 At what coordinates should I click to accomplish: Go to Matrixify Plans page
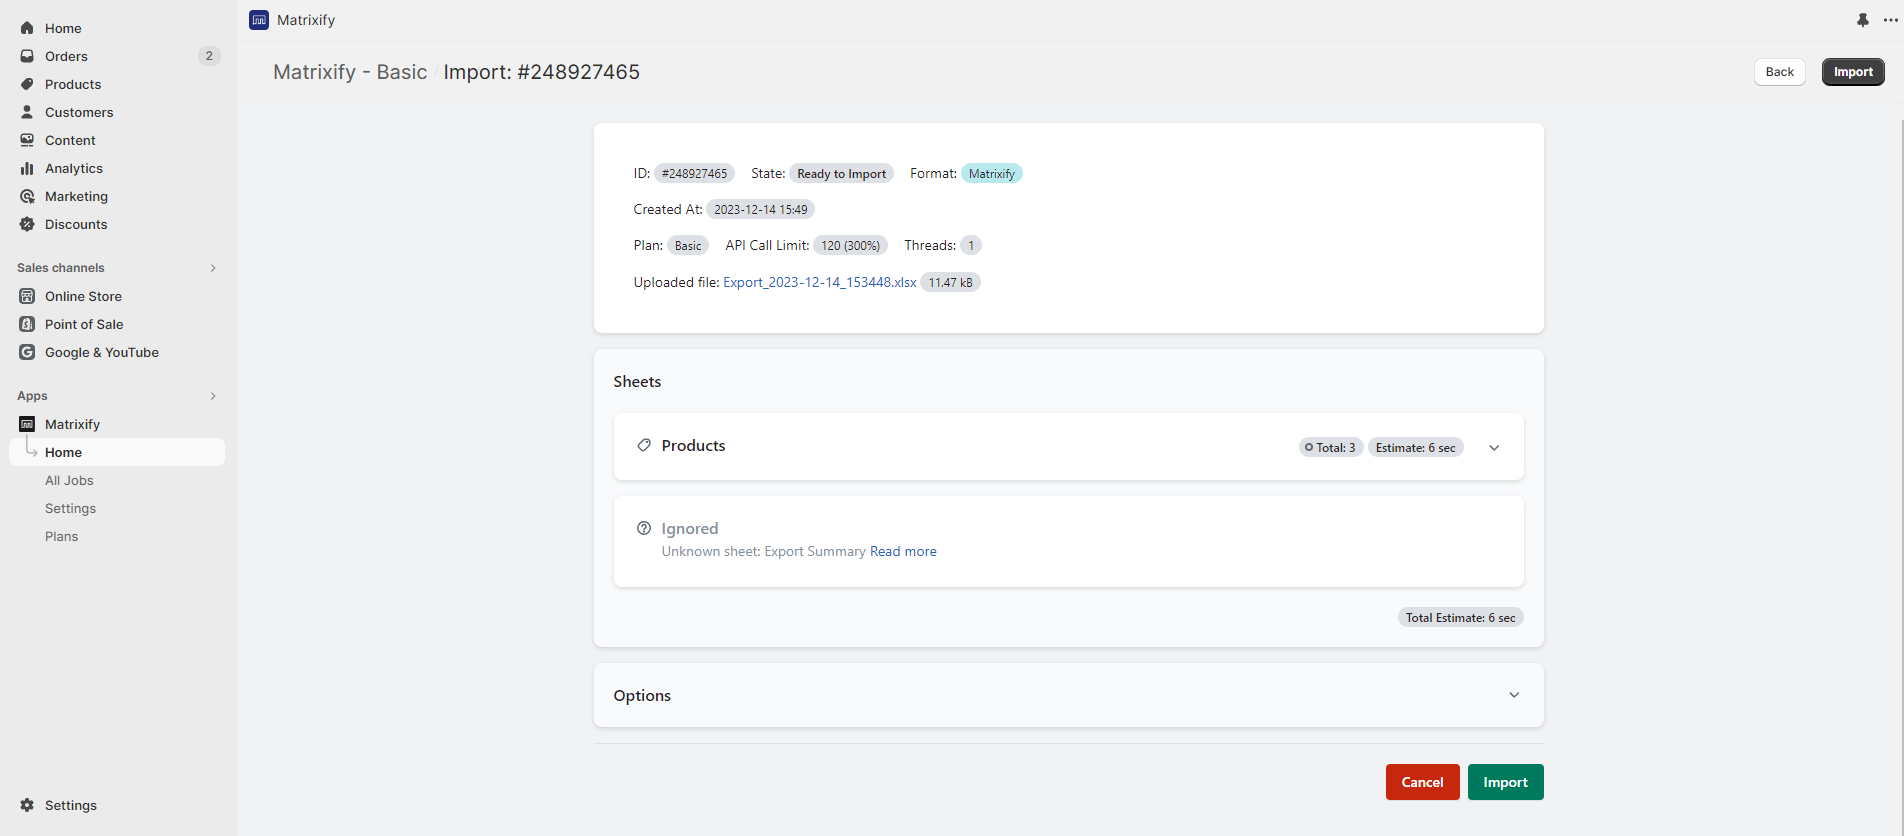(61, 536)
